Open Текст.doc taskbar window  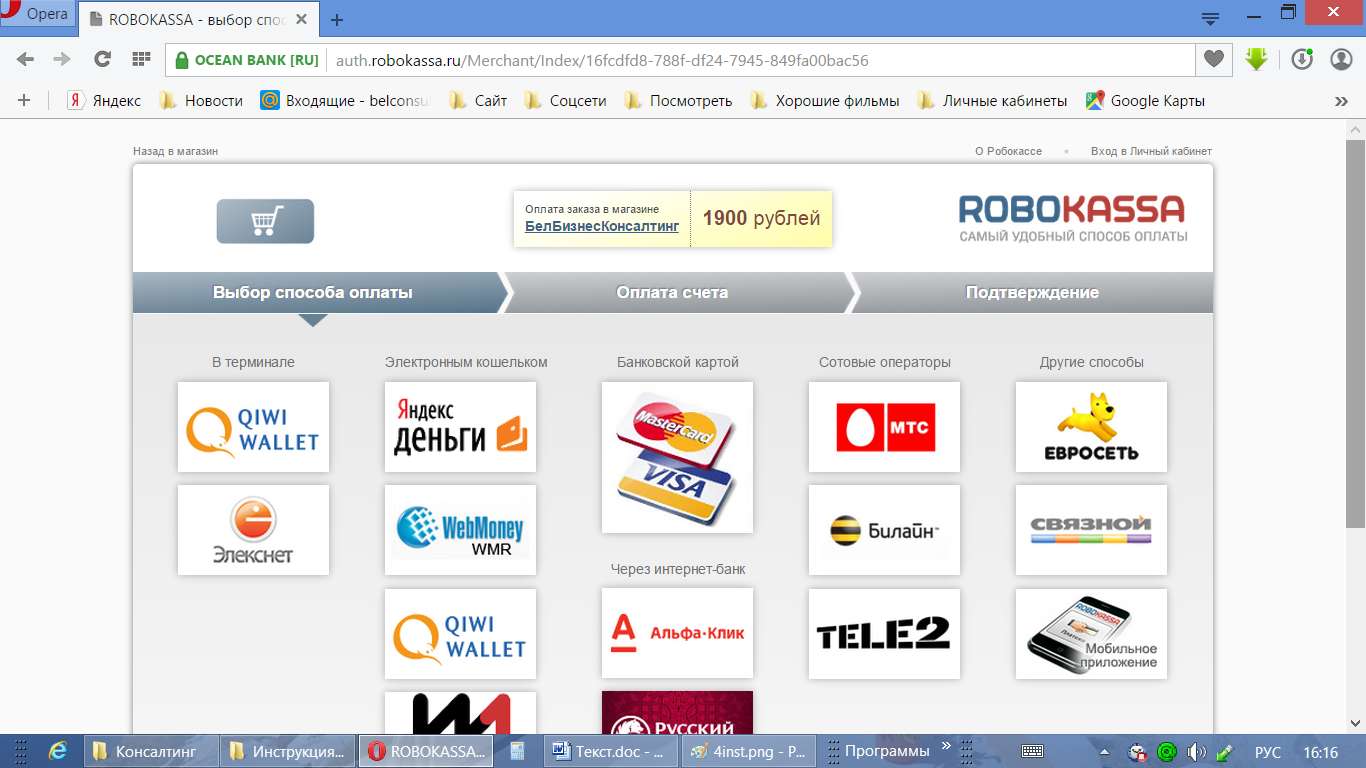pos(609,751)
